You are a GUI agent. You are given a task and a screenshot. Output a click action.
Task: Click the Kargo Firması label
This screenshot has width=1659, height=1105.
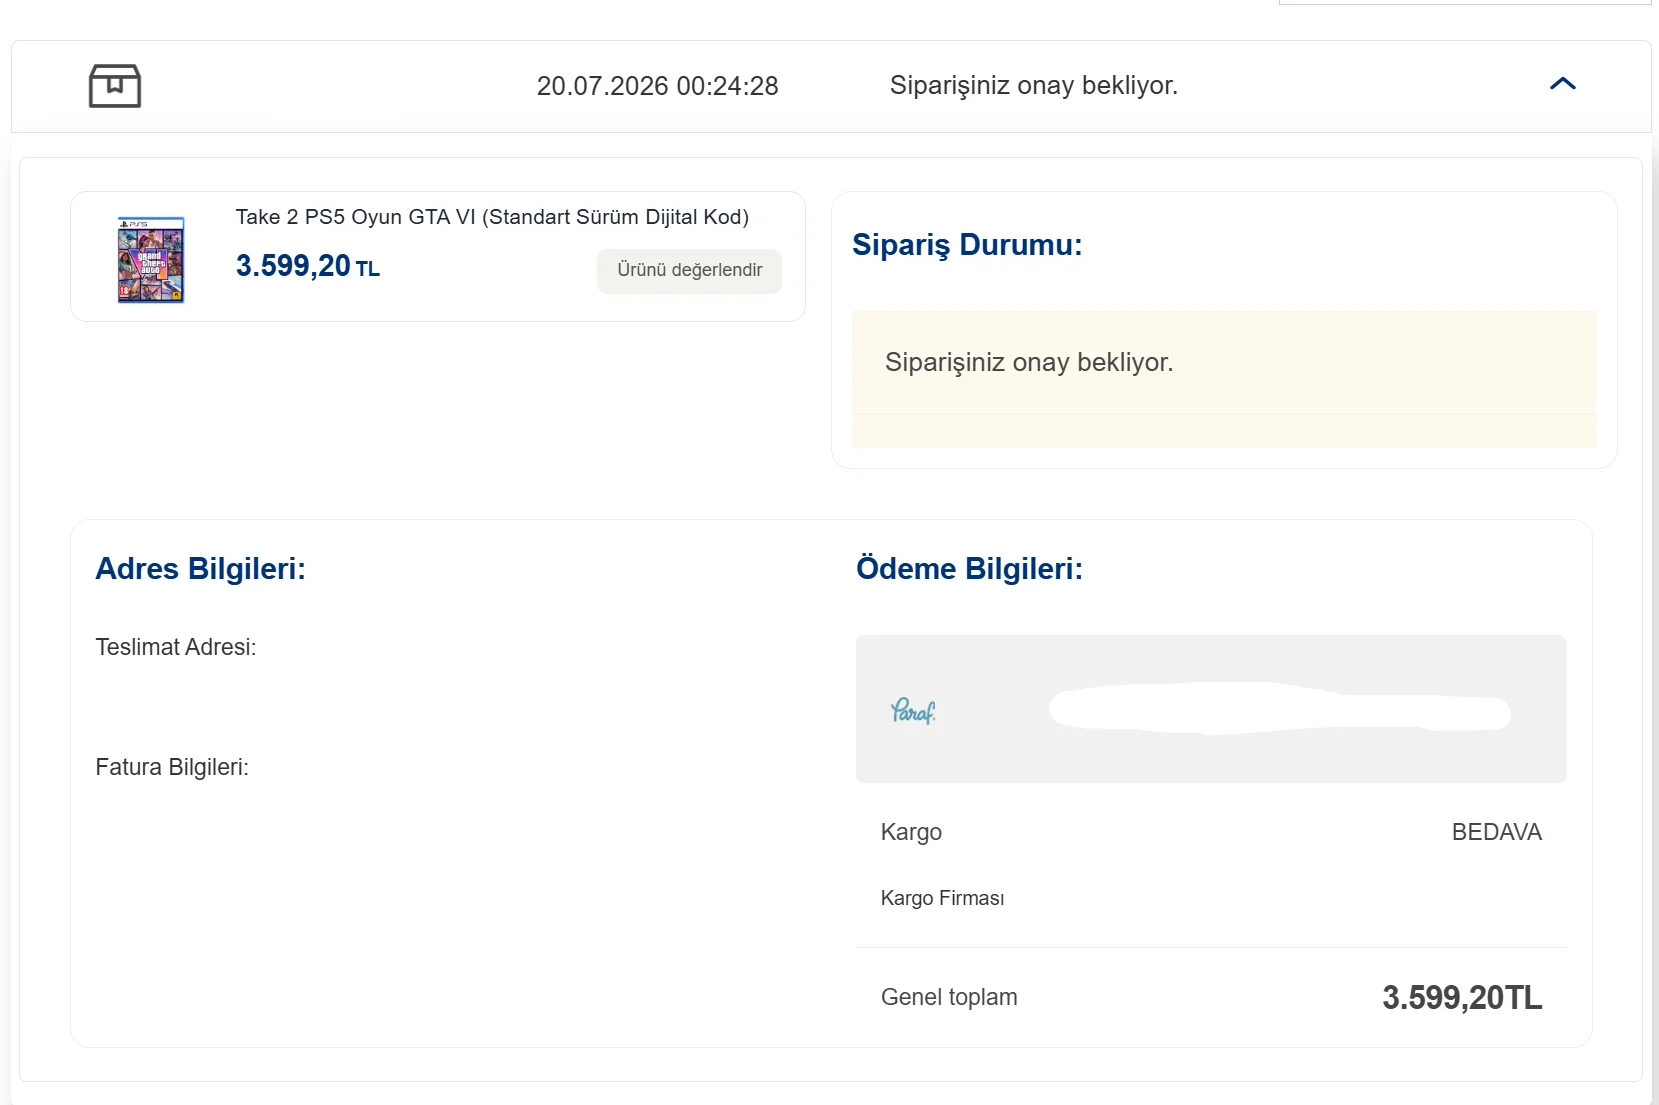(942, 898)
